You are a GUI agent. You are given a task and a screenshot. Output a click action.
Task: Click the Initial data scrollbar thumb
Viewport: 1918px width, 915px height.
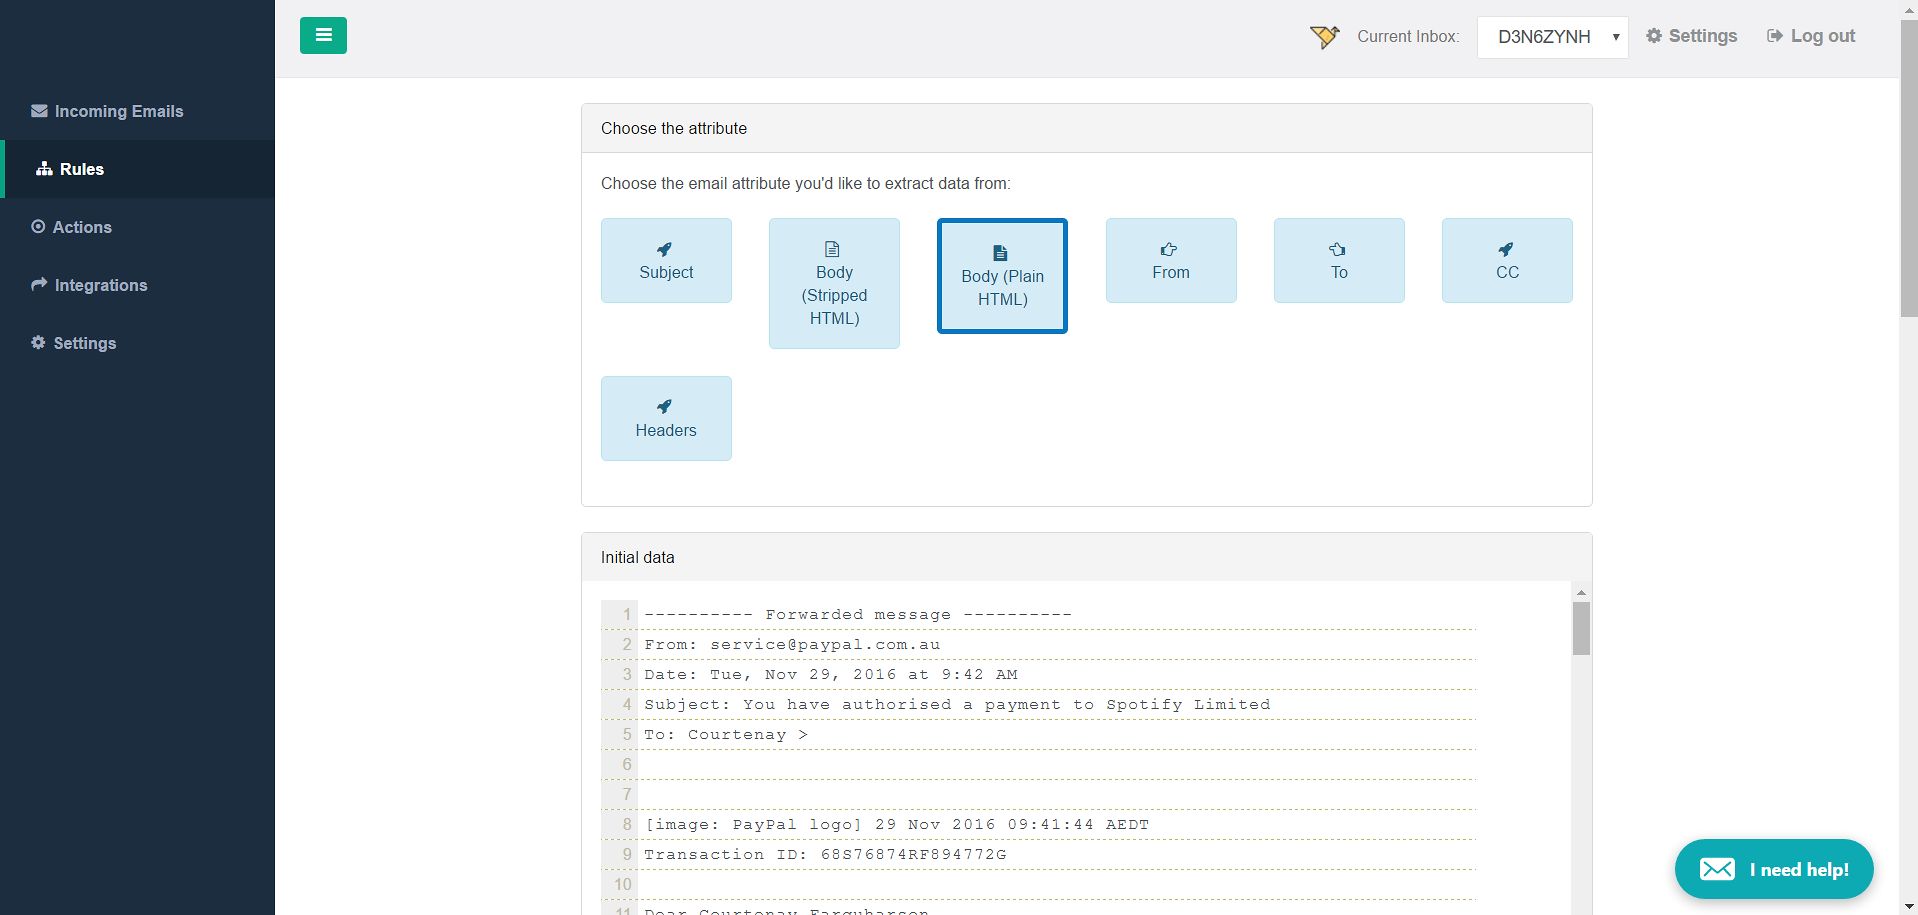coord(1580,628)
